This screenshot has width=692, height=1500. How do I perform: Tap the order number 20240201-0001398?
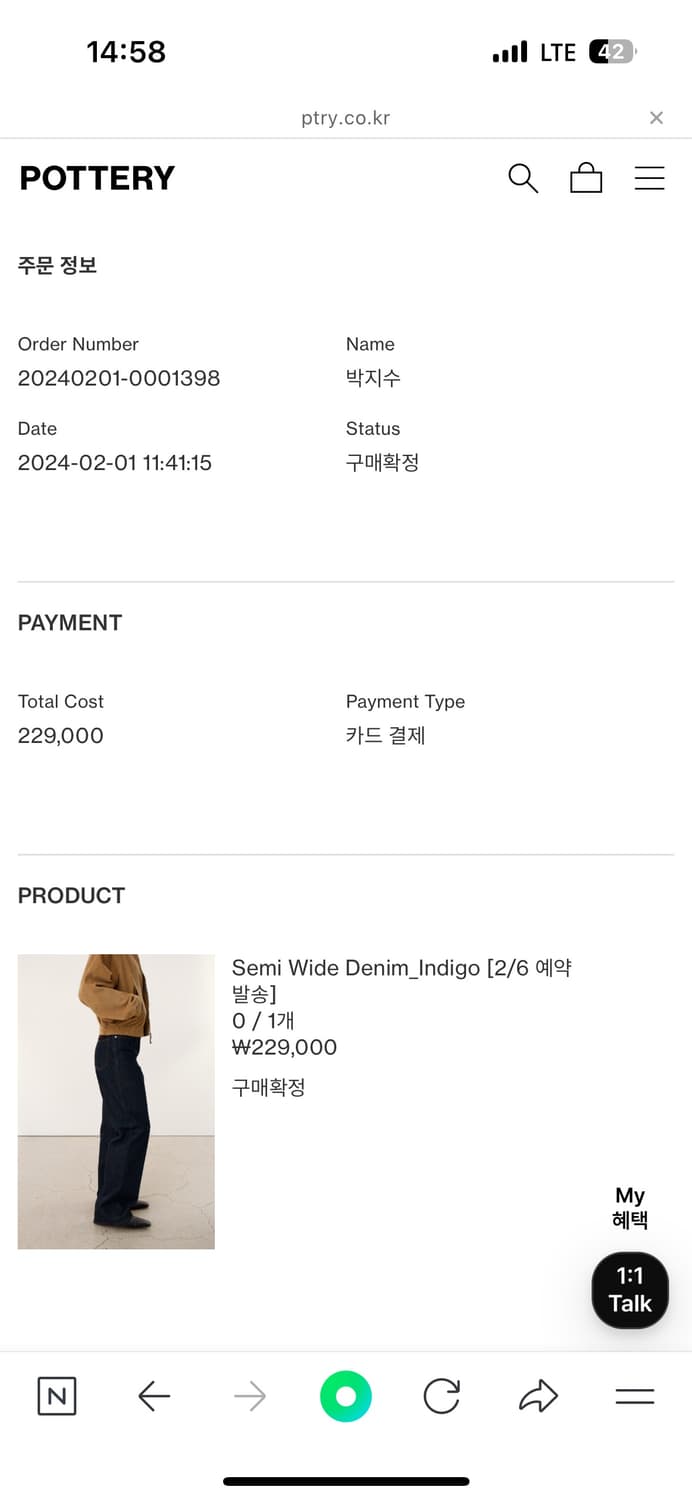(x=119, y=378)
